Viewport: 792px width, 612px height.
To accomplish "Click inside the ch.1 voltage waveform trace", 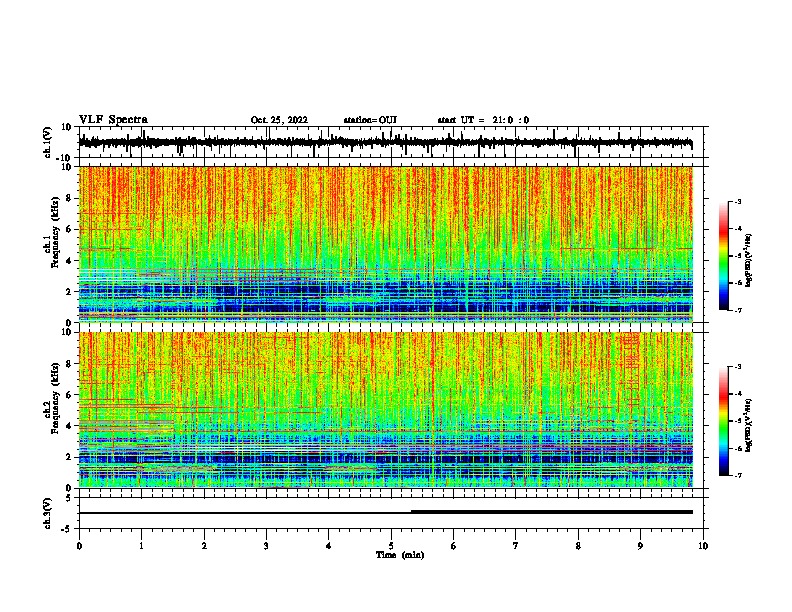I will pyautogui.click(x=385, y=142).
